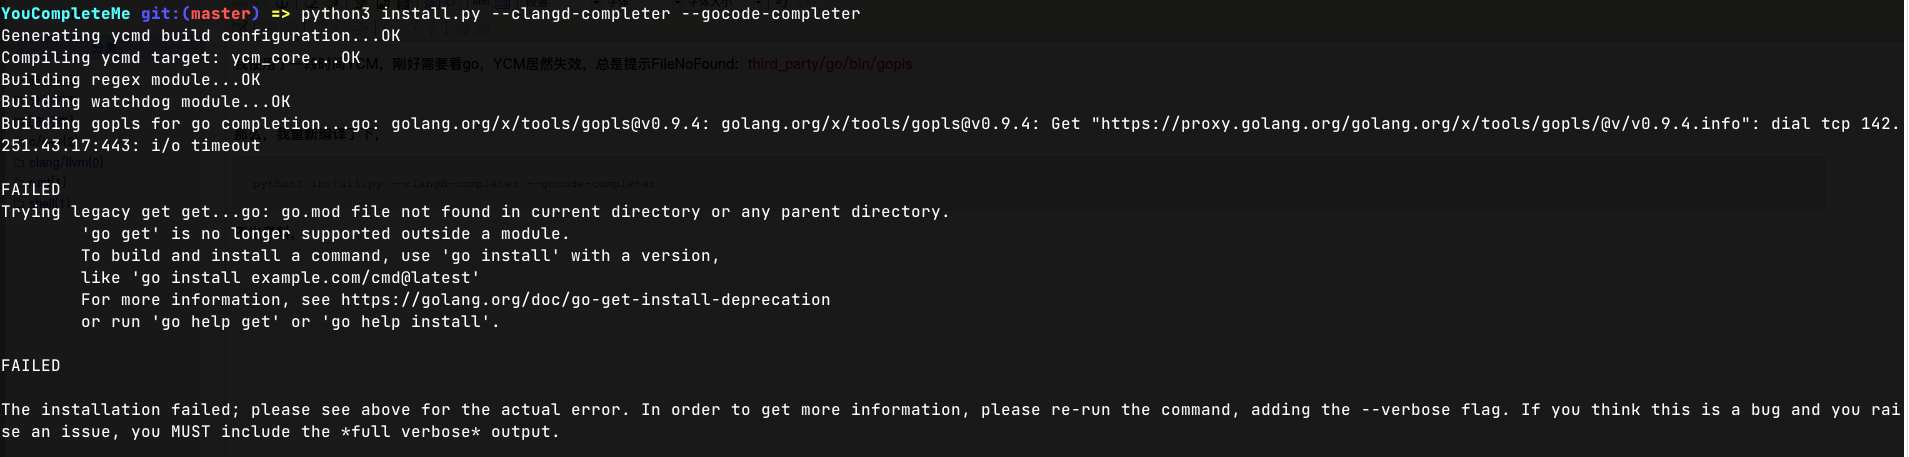The width and height of the screenshot is (1909, 457).
Task: Click the yellow => prompt arrow
Action: (280, 14)
